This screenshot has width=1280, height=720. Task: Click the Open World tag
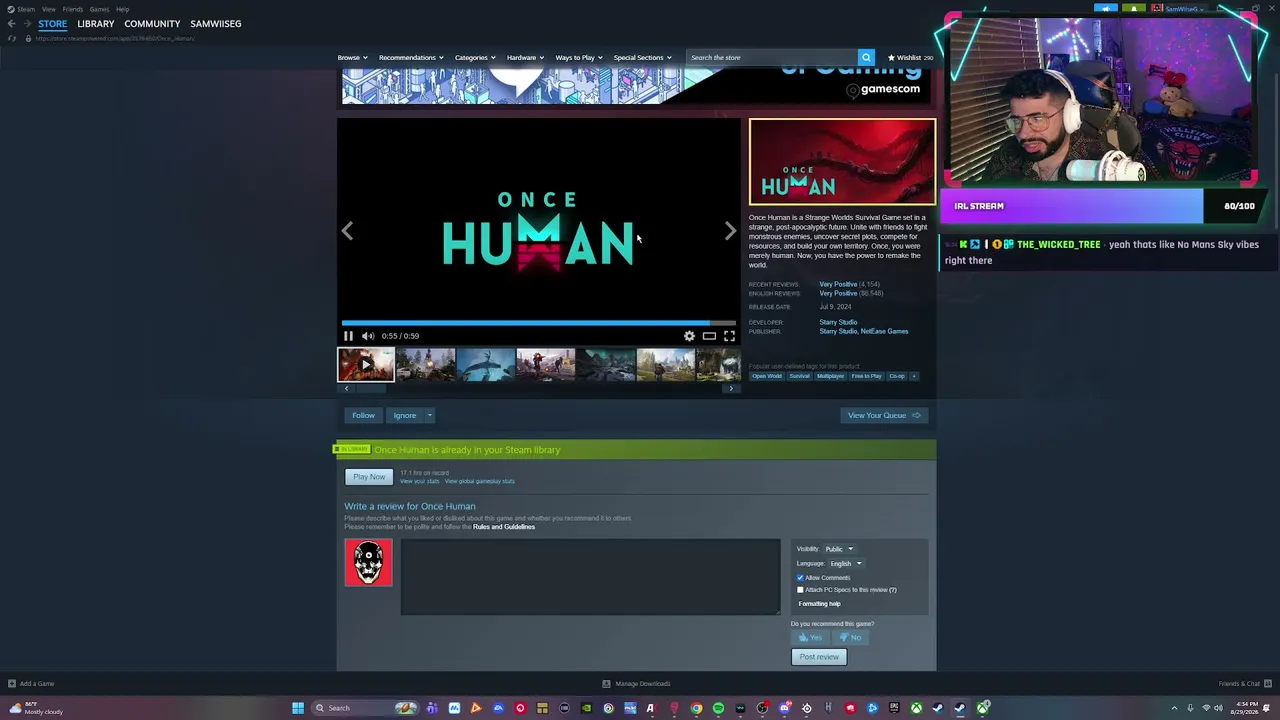tap(767, 376)
